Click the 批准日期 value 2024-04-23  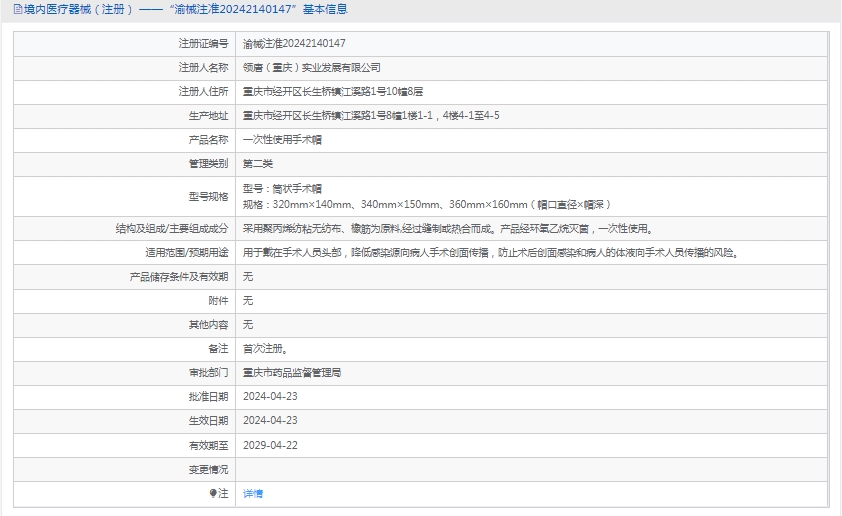(270, 396)
